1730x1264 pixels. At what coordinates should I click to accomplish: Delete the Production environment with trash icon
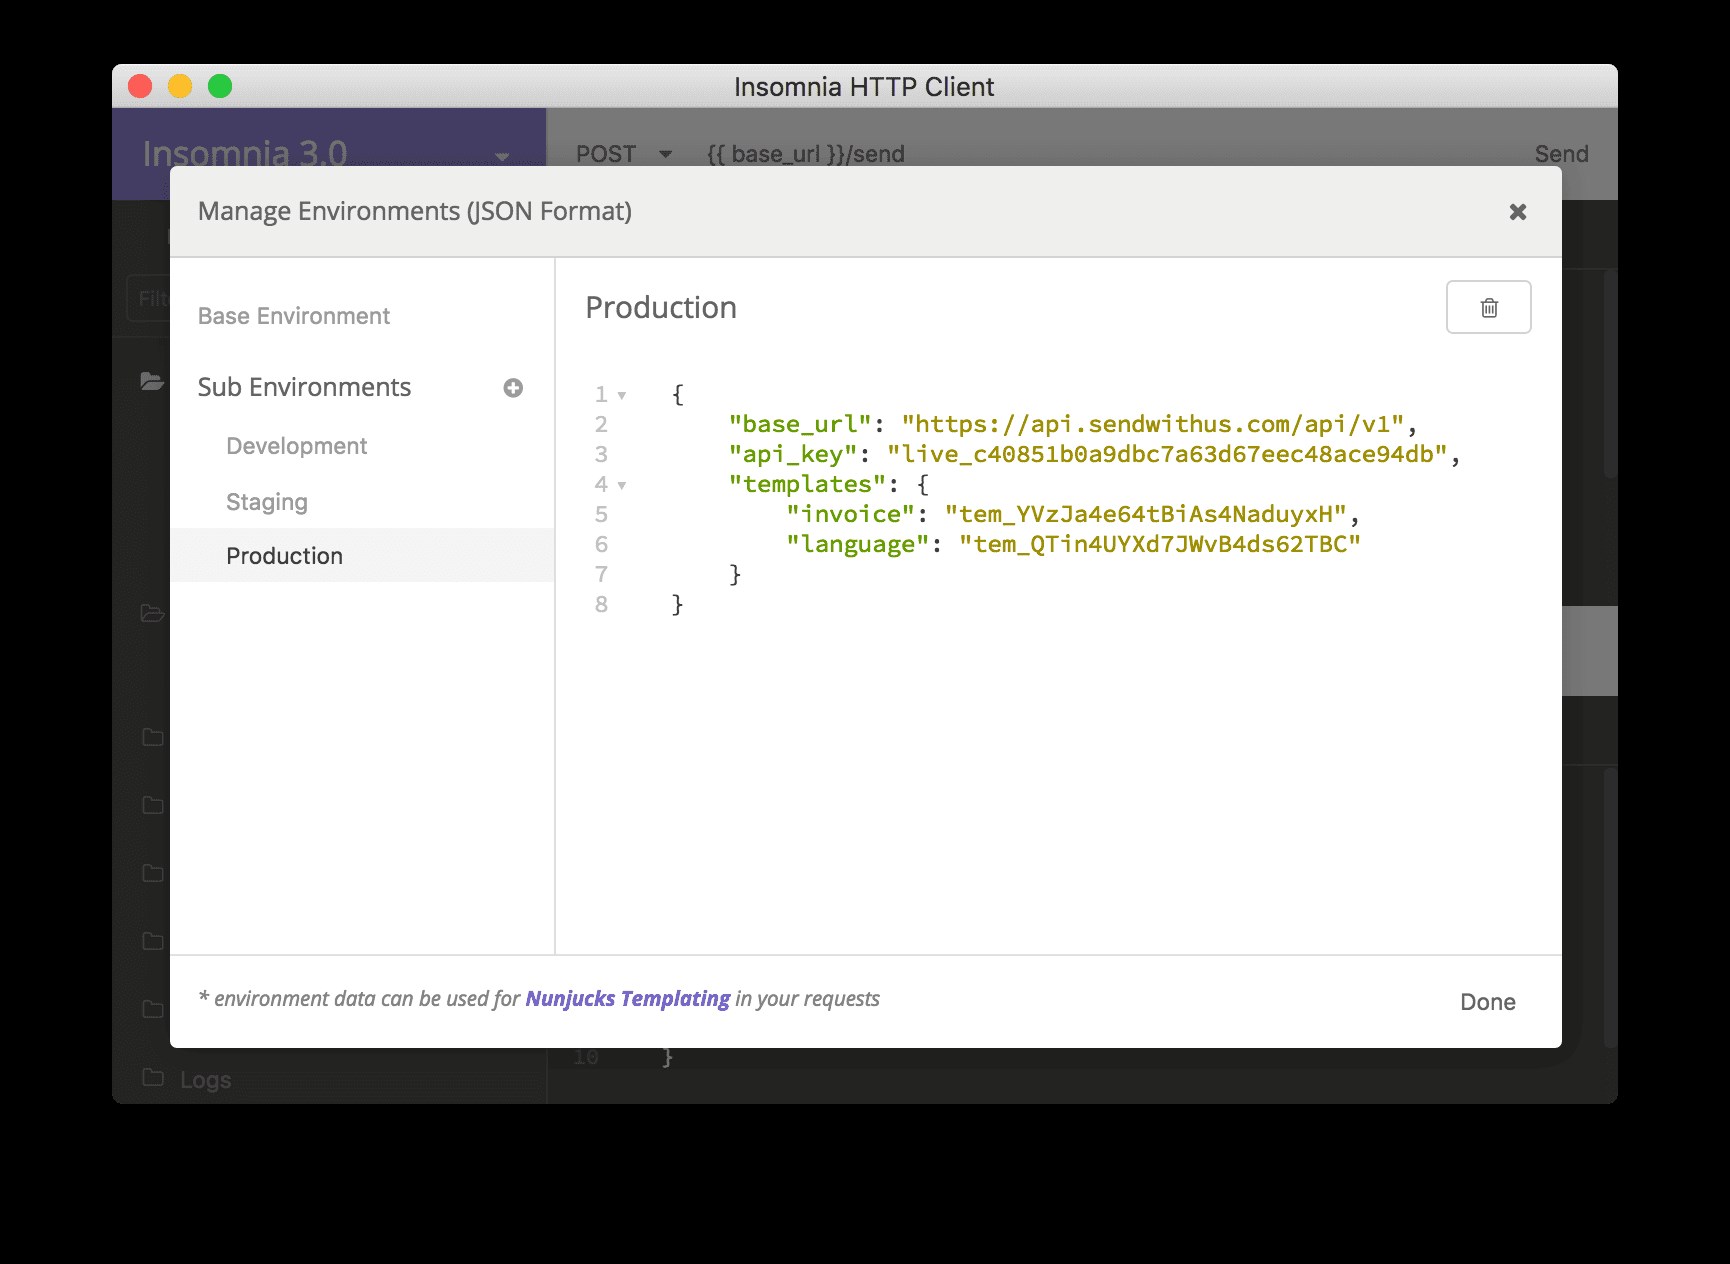pos(1488,307)
